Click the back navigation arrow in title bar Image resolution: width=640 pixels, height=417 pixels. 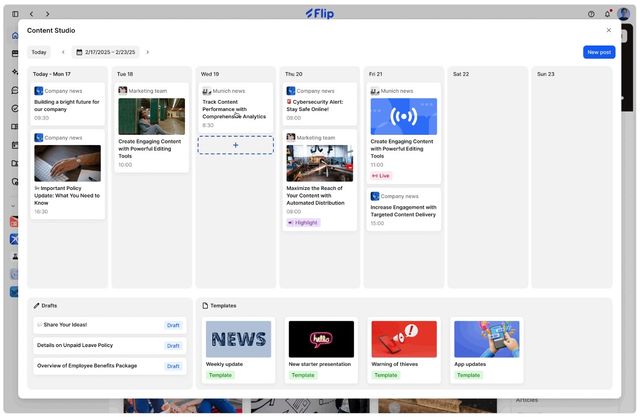pyautogui.click(x=31, y=14)
